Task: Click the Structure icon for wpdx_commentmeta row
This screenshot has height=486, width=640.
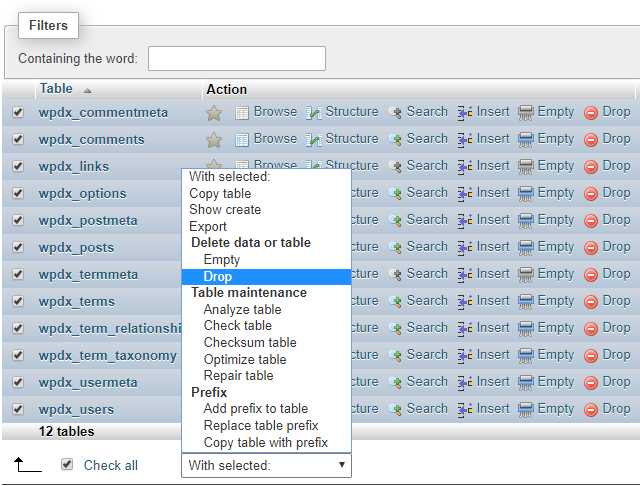Action: pos(314,113)
